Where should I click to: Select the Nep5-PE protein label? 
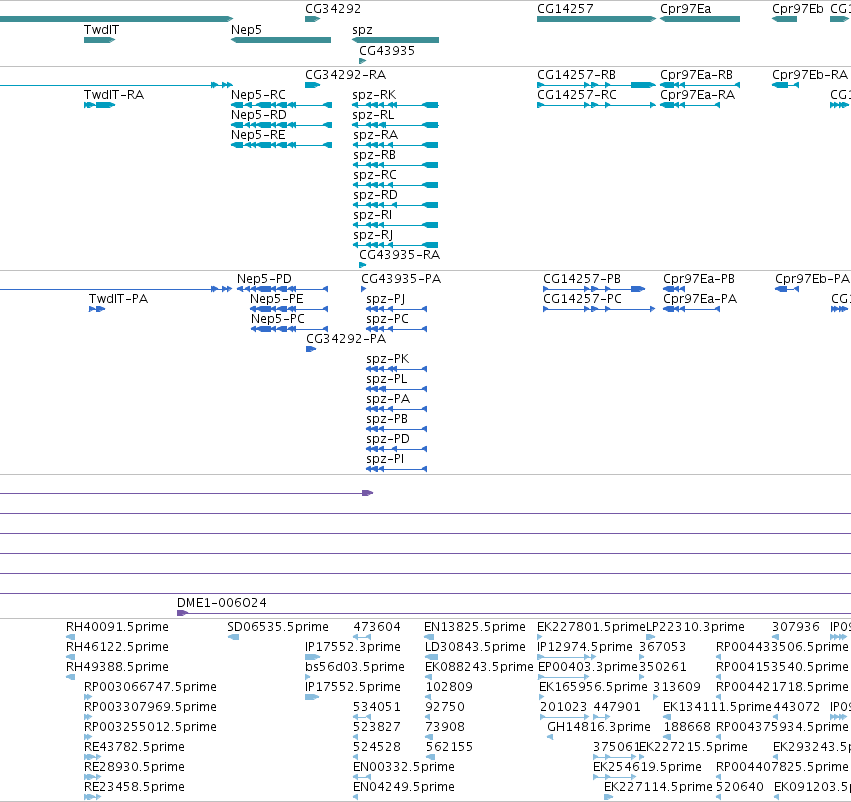pyautogui.click(x=277, y=299)
